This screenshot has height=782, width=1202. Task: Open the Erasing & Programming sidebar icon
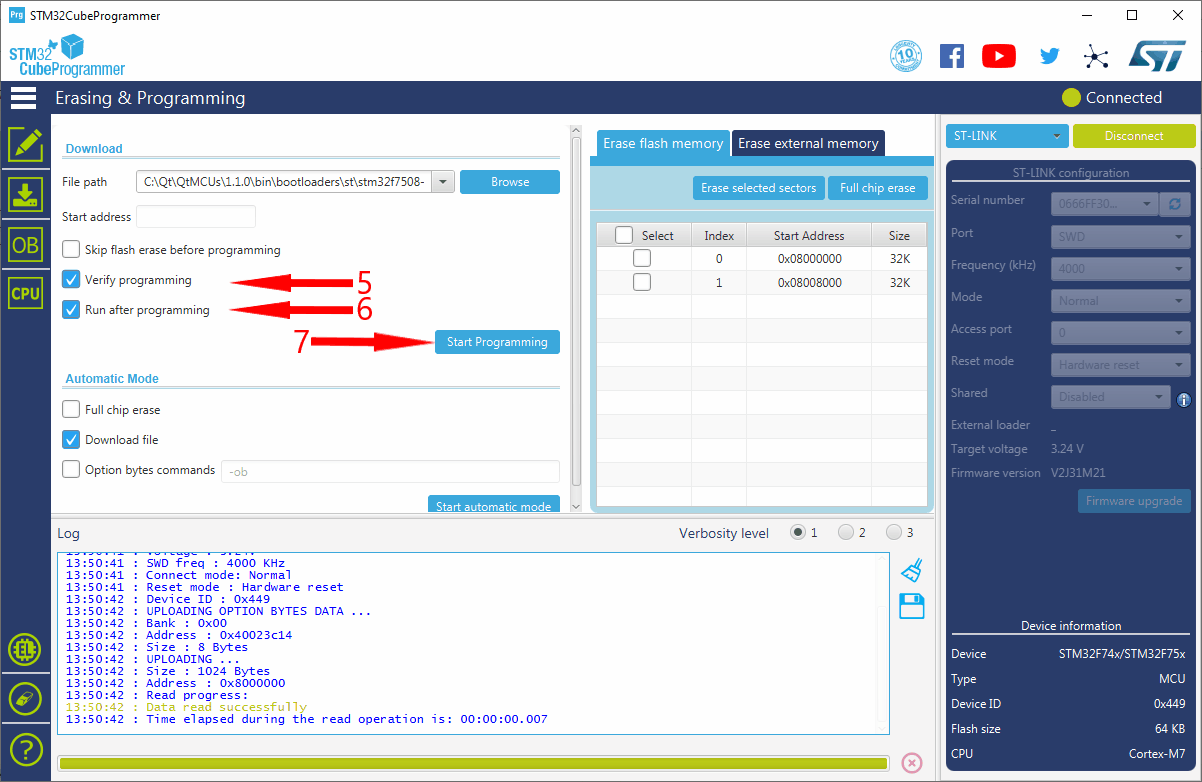(25, 195)
